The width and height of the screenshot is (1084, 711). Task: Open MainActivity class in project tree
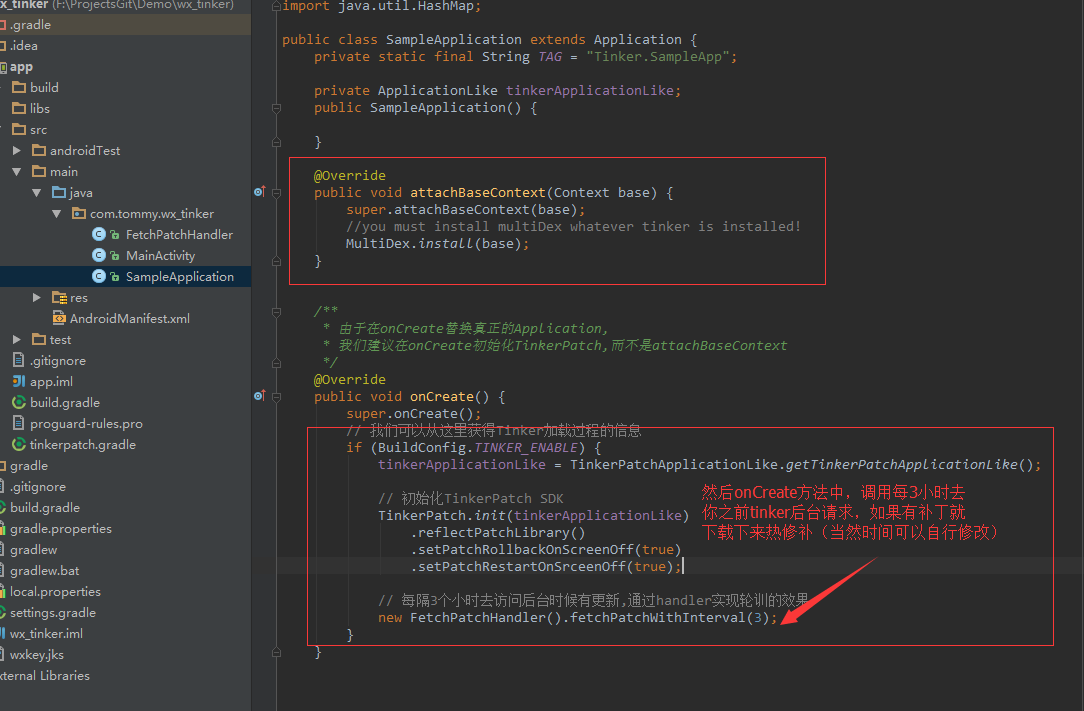[x=160, y=255]
